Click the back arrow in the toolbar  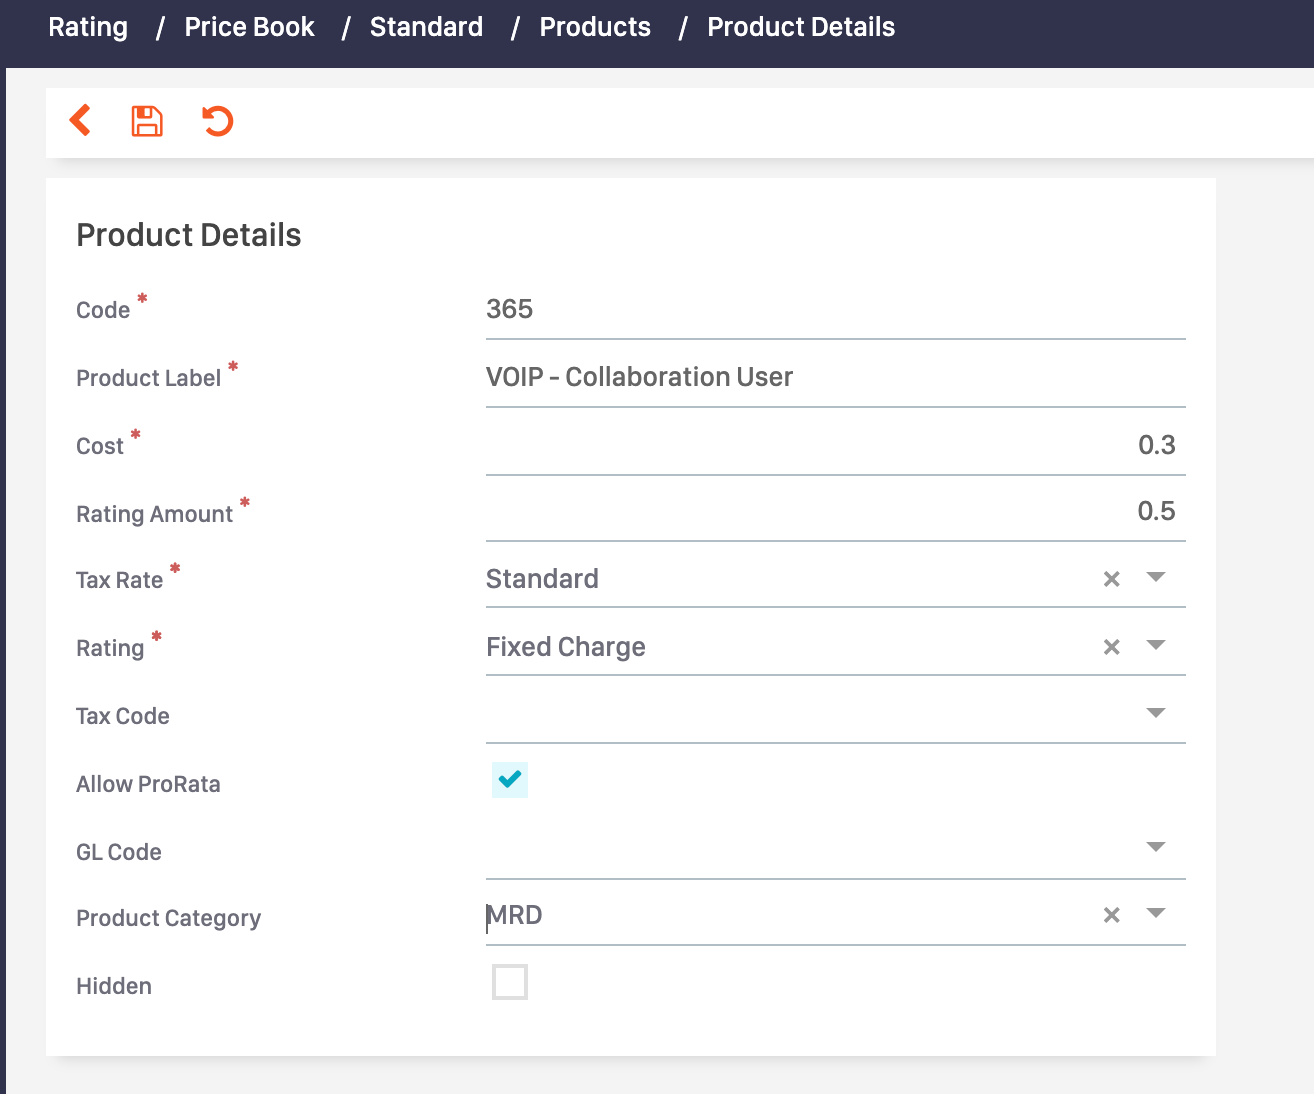(81, 120)
